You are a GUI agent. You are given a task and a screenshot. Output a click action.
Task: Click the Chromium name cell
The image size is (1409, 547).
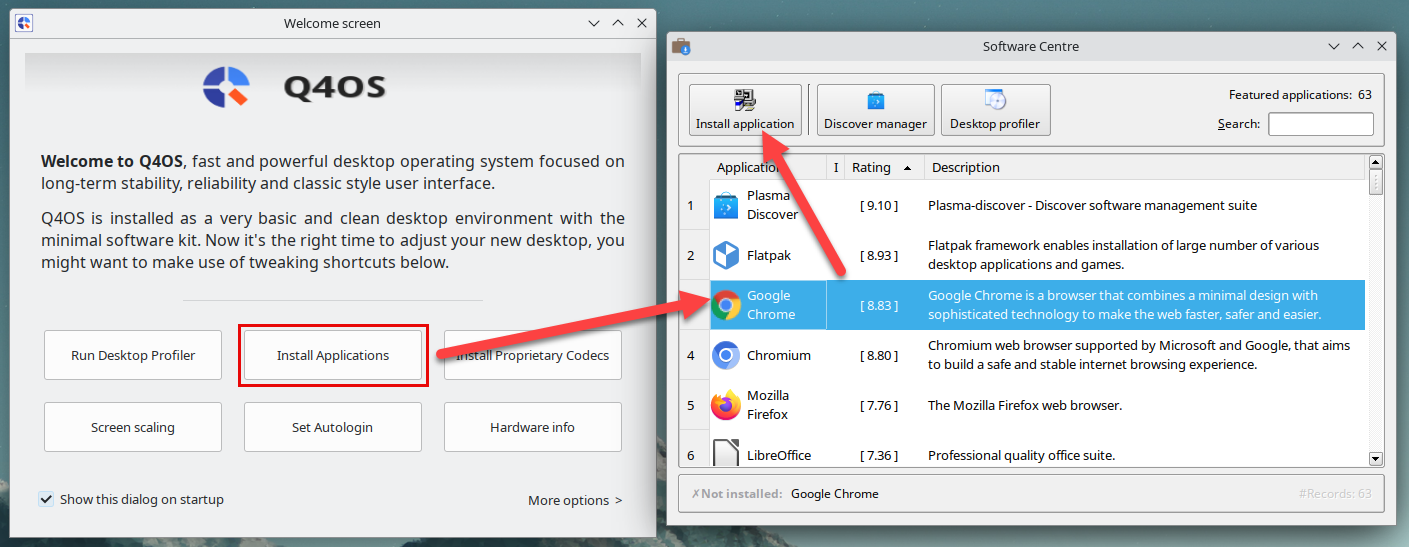tap(768, 356)
